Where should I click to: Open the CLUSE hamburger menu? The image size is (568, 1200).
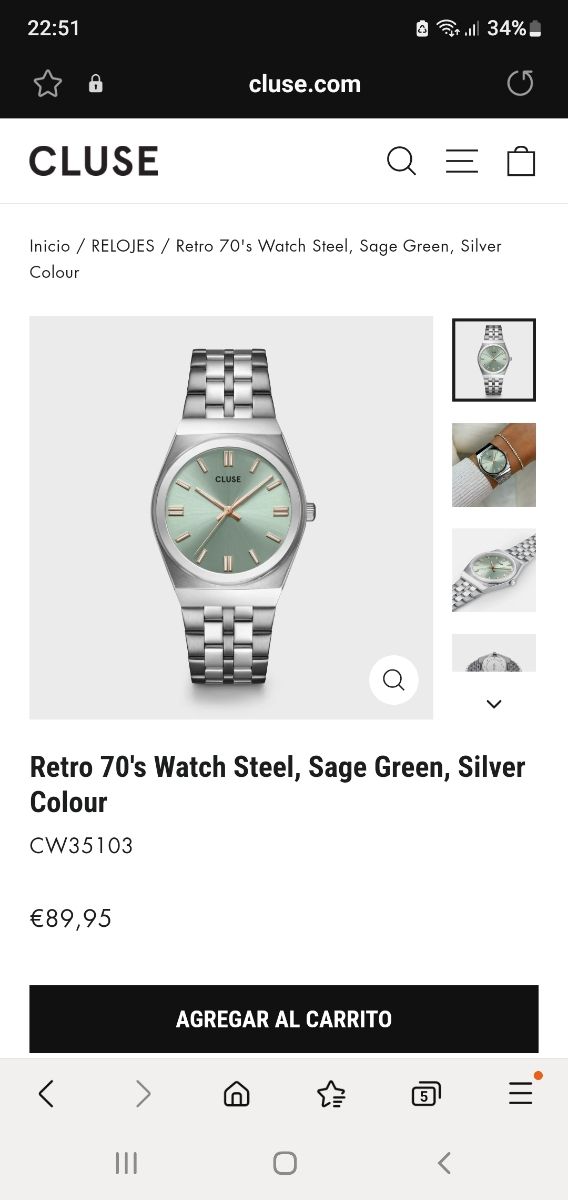point(461,161)
